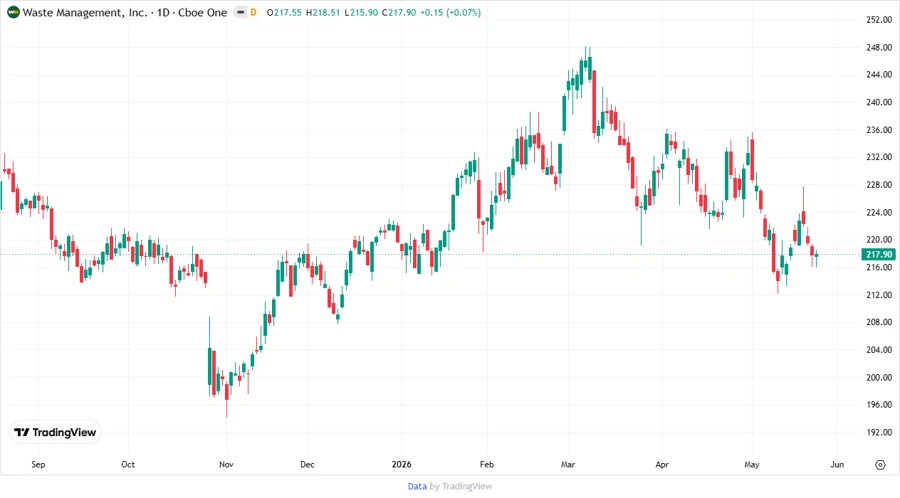Screen dimensions: 900x498
Task: Click the 204.00 price axis label
Action: pyautogui.click(x=879, y=349)
